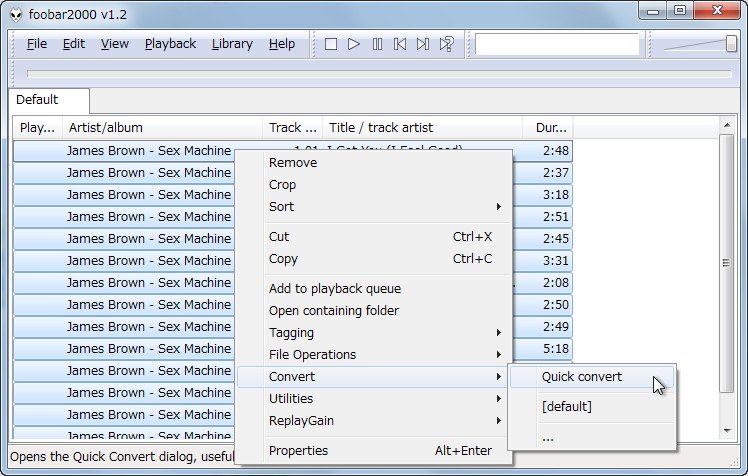Click the Play... column header

click(x=37, y=127)
